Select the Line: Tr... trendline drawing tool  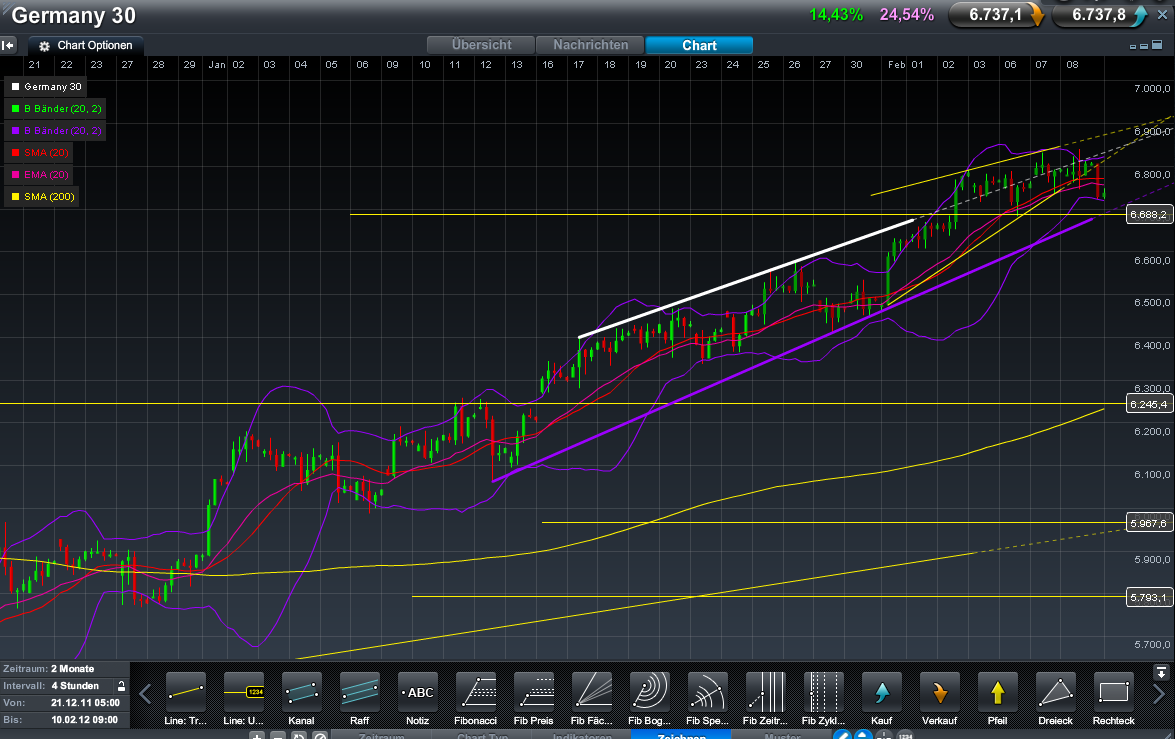(x=185, y=692)
